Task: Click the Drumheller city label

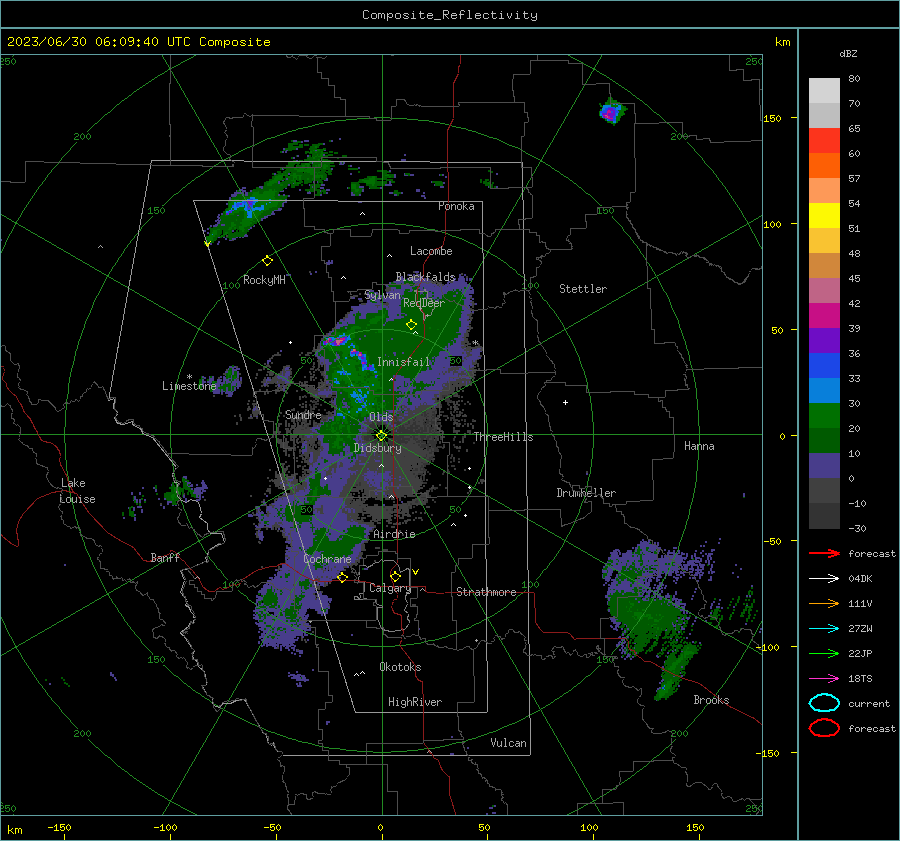Action: click(x=586, y=493)
